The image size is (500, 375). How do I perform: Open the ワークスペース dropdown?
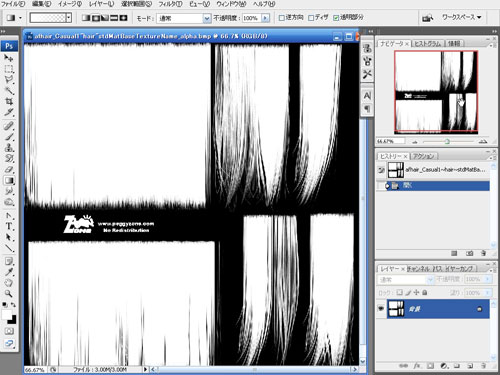461,17
